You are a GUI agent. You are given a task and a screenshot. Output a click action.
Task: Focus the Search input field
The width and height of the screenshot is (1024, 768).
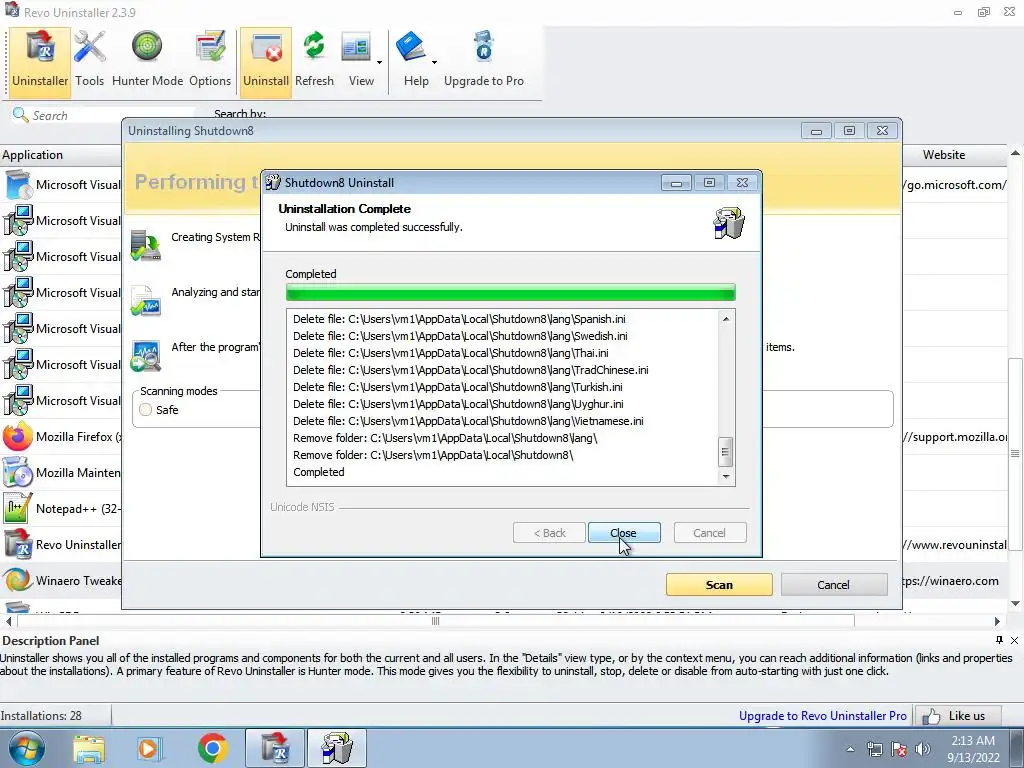tap(111, 116)
